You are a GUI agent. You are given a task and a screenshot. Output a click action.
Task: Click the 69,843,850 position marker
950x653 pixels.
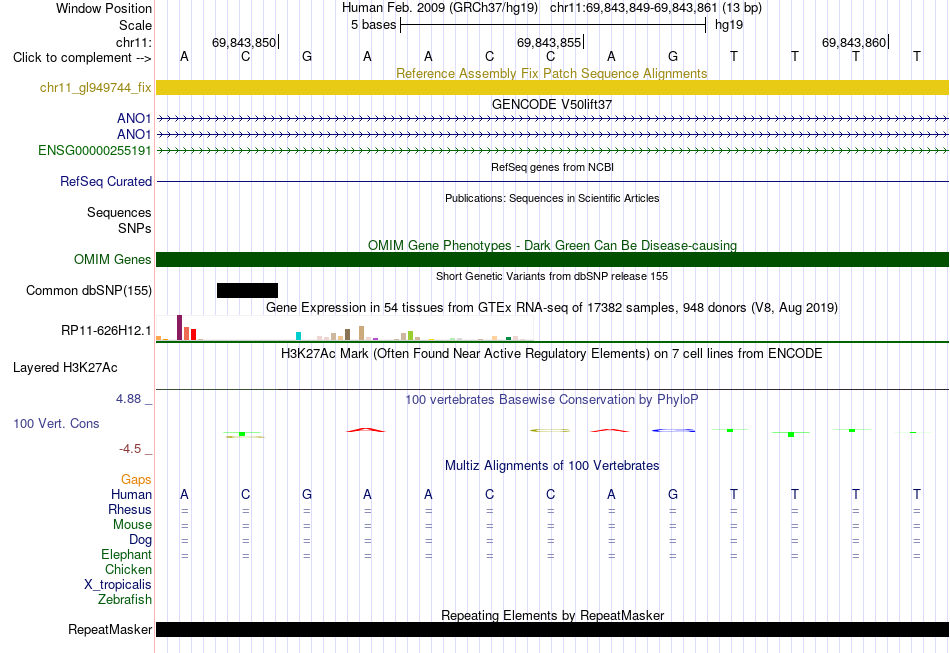pos(244,42)
